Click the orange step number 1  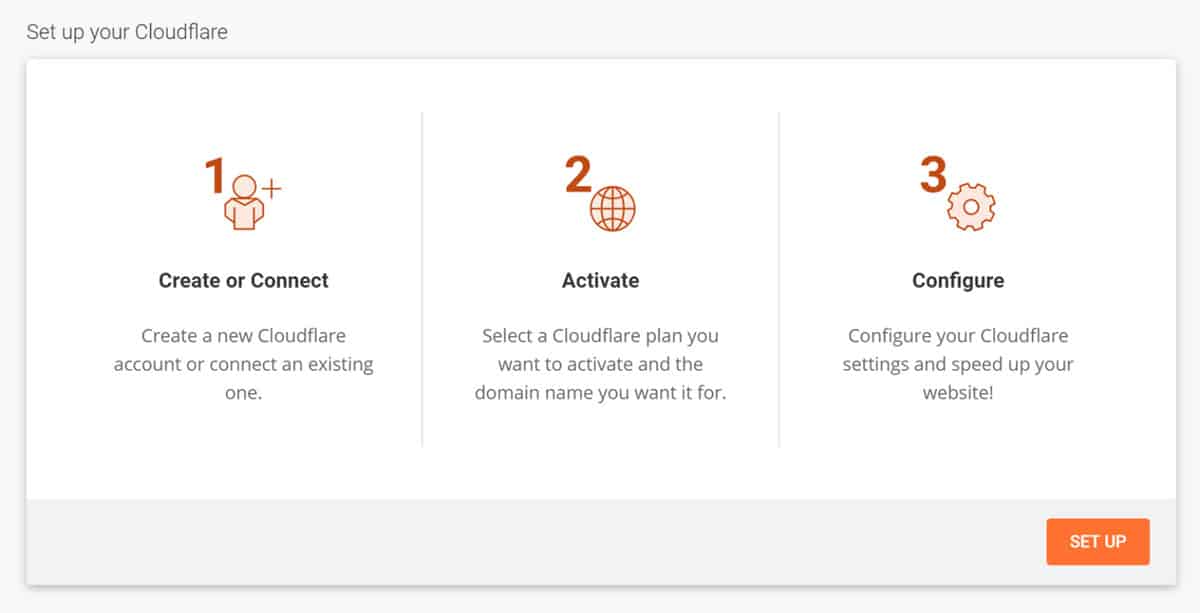click(x=214, y=175)
